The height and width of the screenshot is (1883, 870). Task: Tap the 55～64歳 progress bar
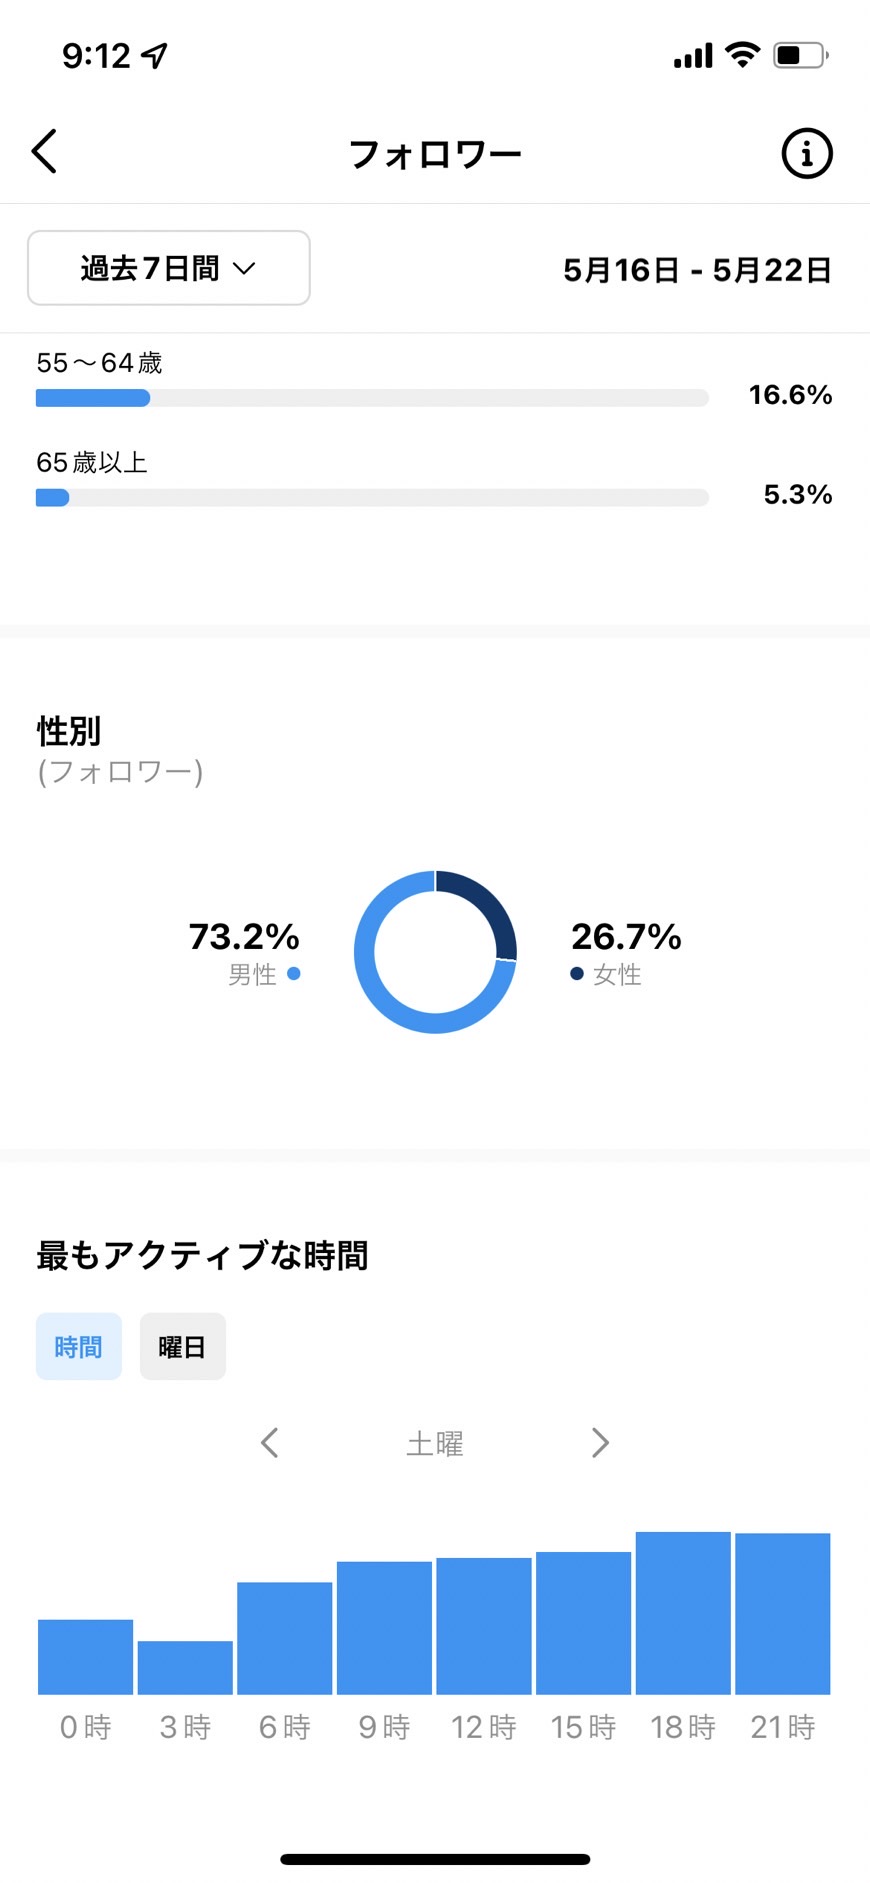coord(372,398)
